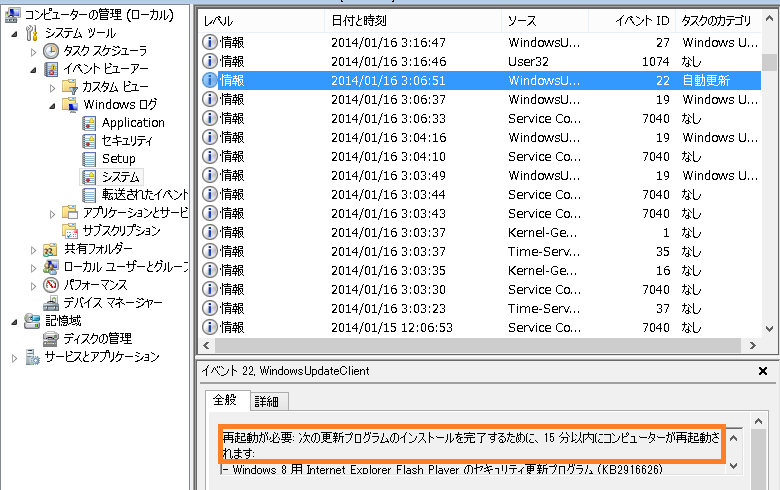Select Kernel-Ge... event with ID 16

coord(480,270)
